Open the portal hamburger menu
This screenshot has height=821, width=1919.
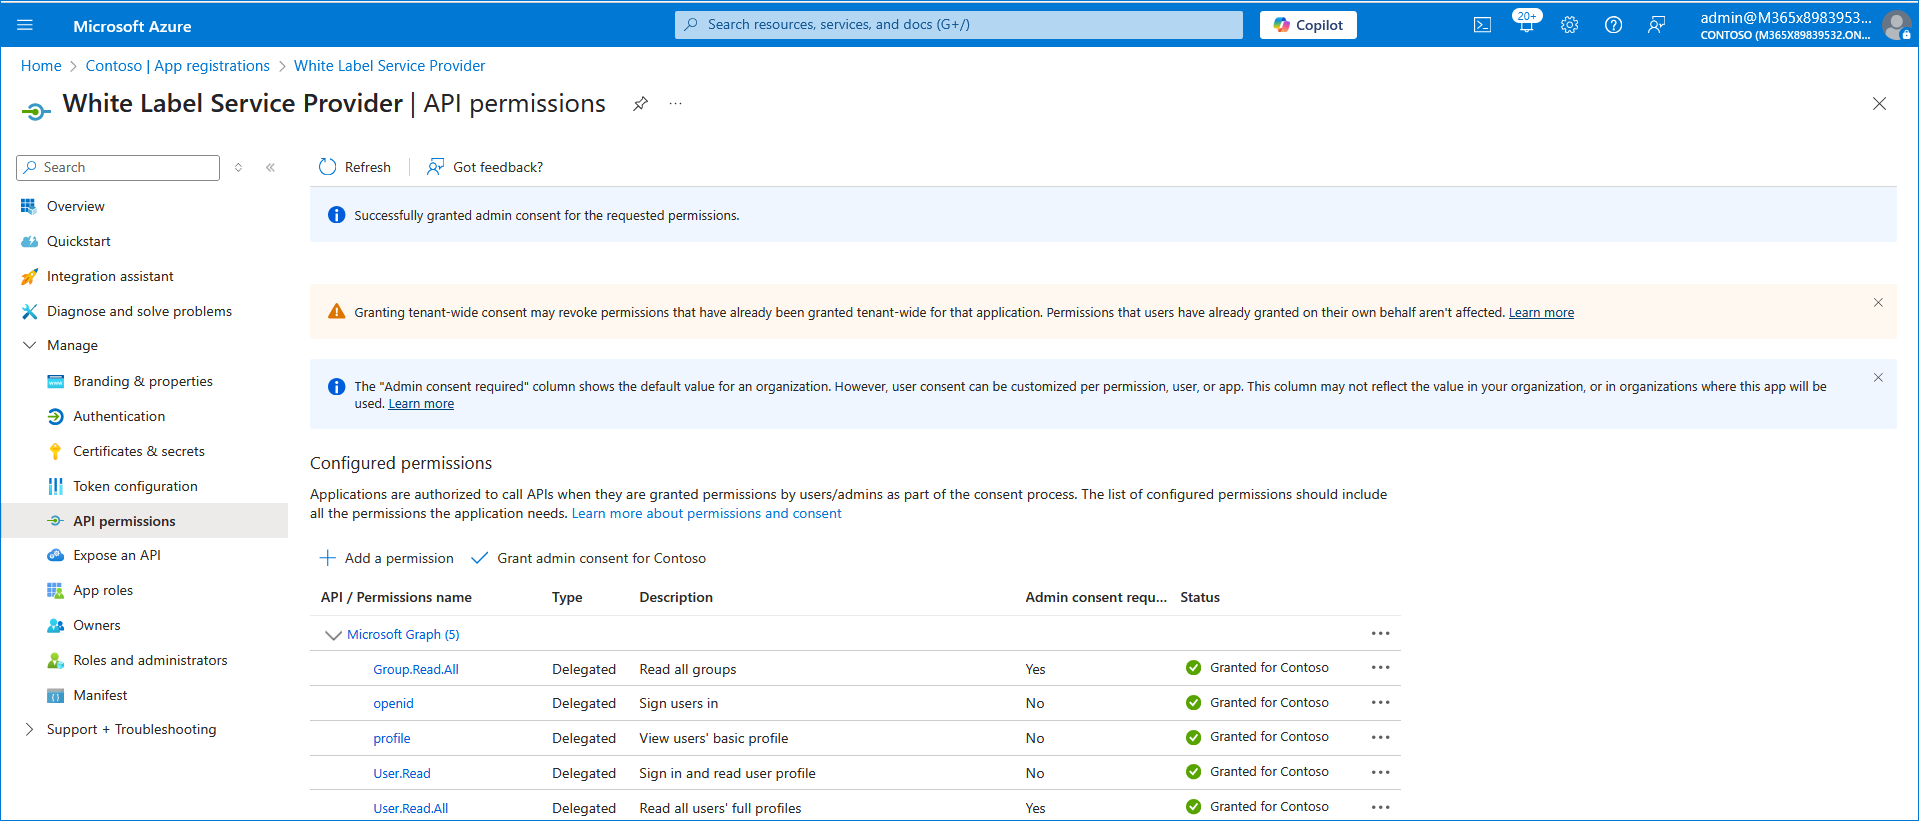(x=25, y=25)
